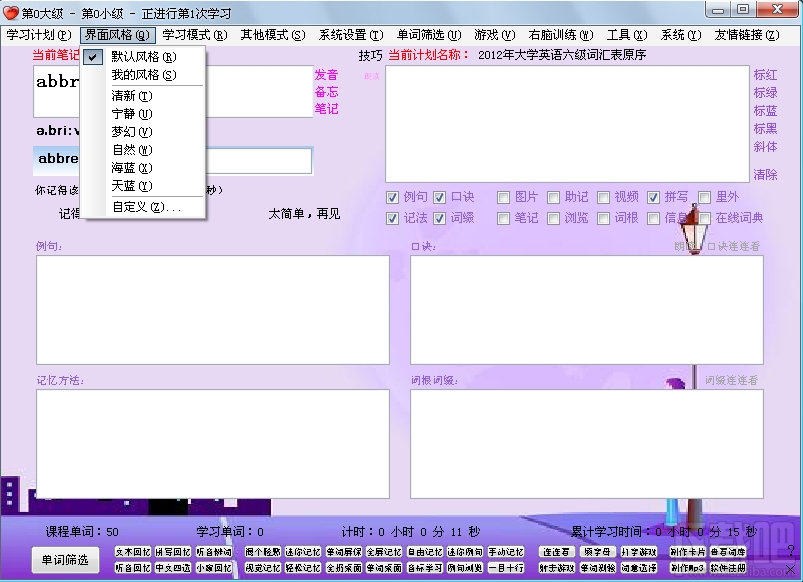
Task: Click the 自由记忆 button
Action: pos(425,552)
